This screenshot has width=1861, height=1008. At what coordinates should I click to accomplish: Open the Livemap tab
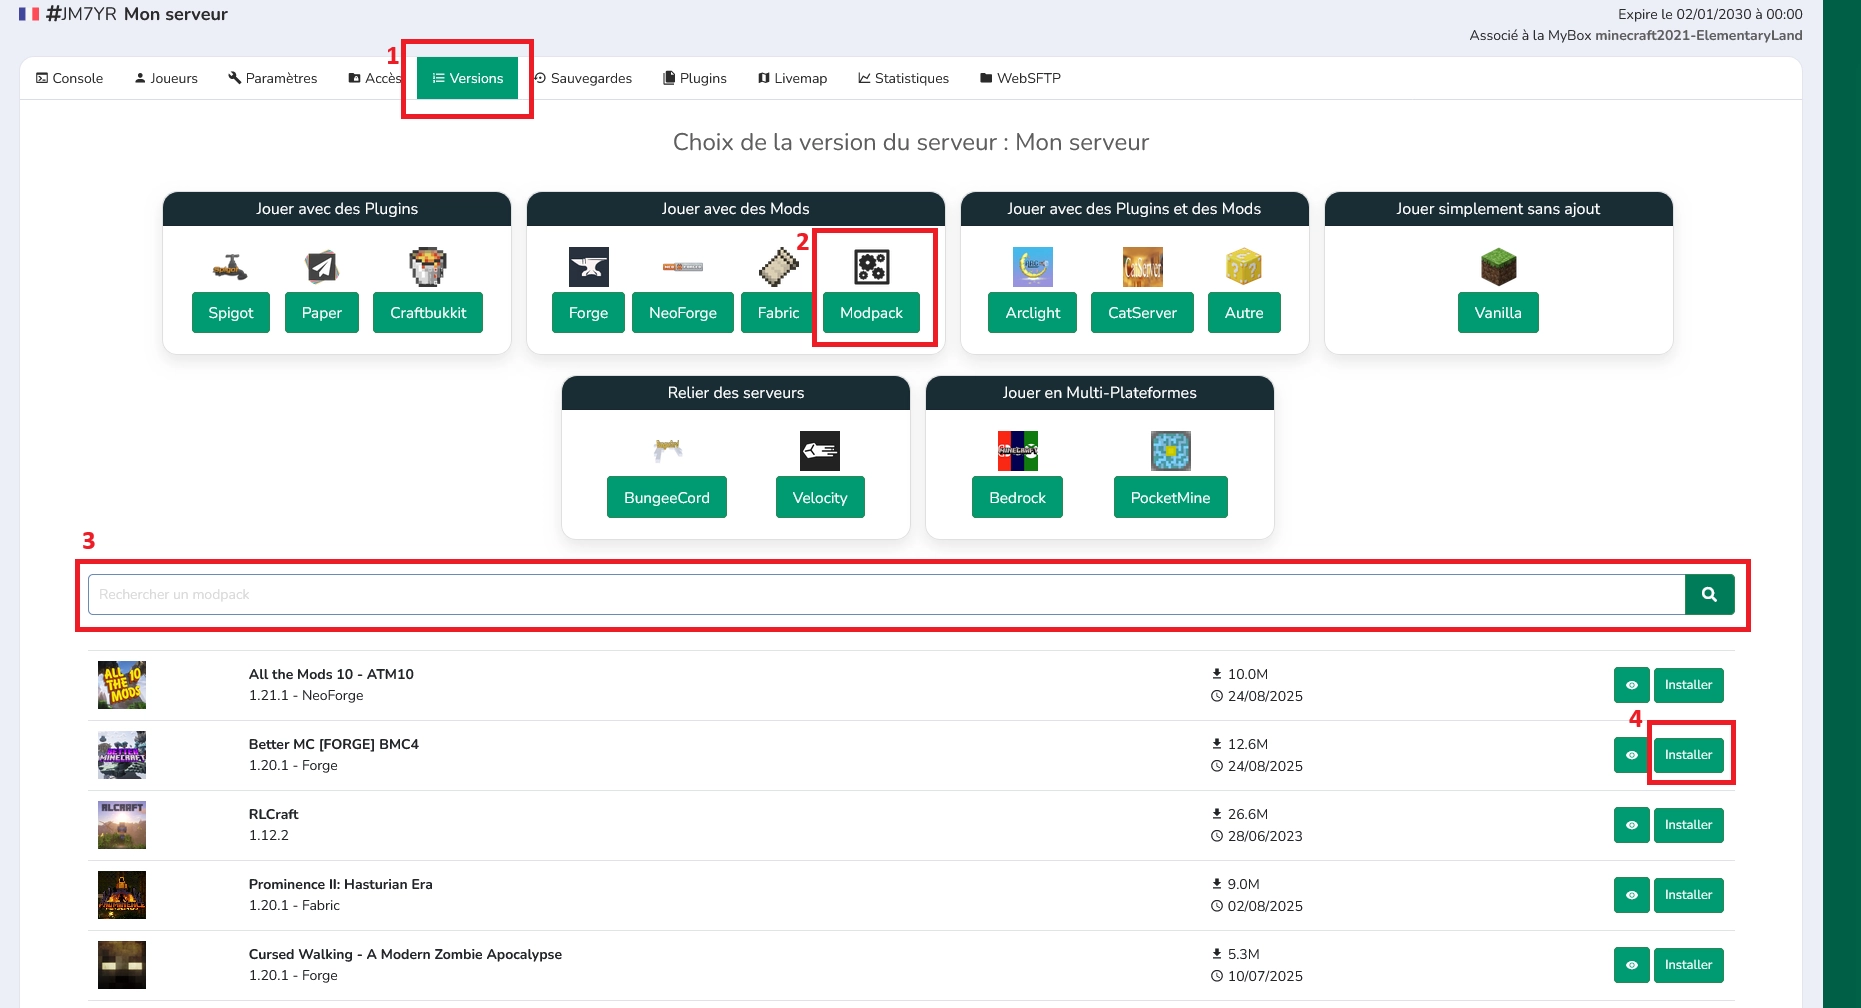[792, 78]
